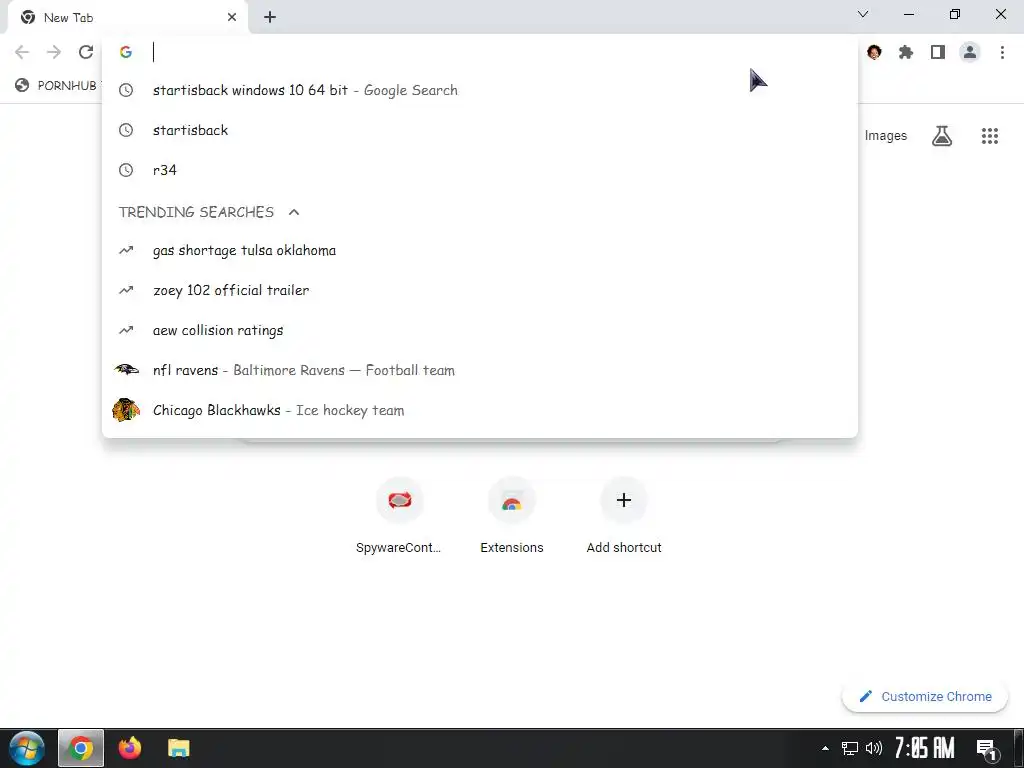Open the profile avatar menu
The width and height of the screenshot is (1024, 768).
(x=970, y=52)
